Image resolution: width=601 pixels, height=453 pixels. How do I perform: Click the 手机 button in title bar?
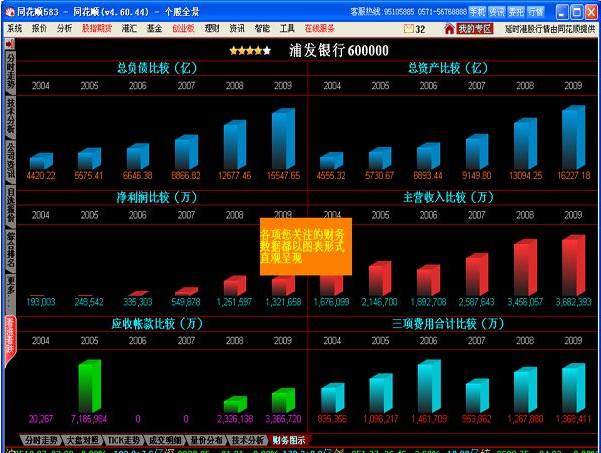[477, 12]
